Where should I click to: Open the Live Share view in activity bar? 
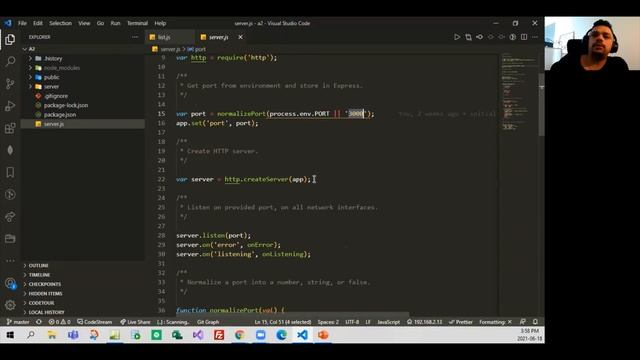(10, 216)
